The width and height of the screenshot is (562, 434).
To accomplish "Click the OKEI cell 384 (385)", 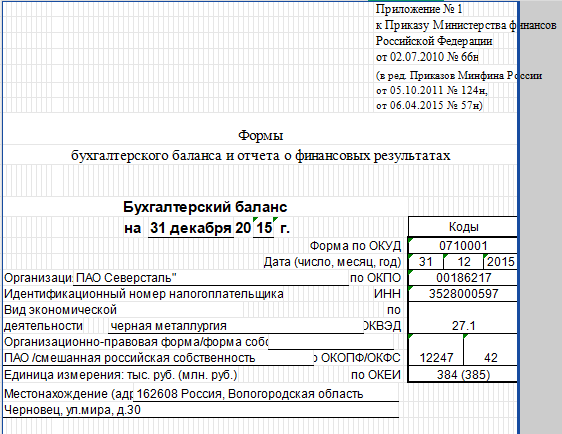I will pos(463,375).
